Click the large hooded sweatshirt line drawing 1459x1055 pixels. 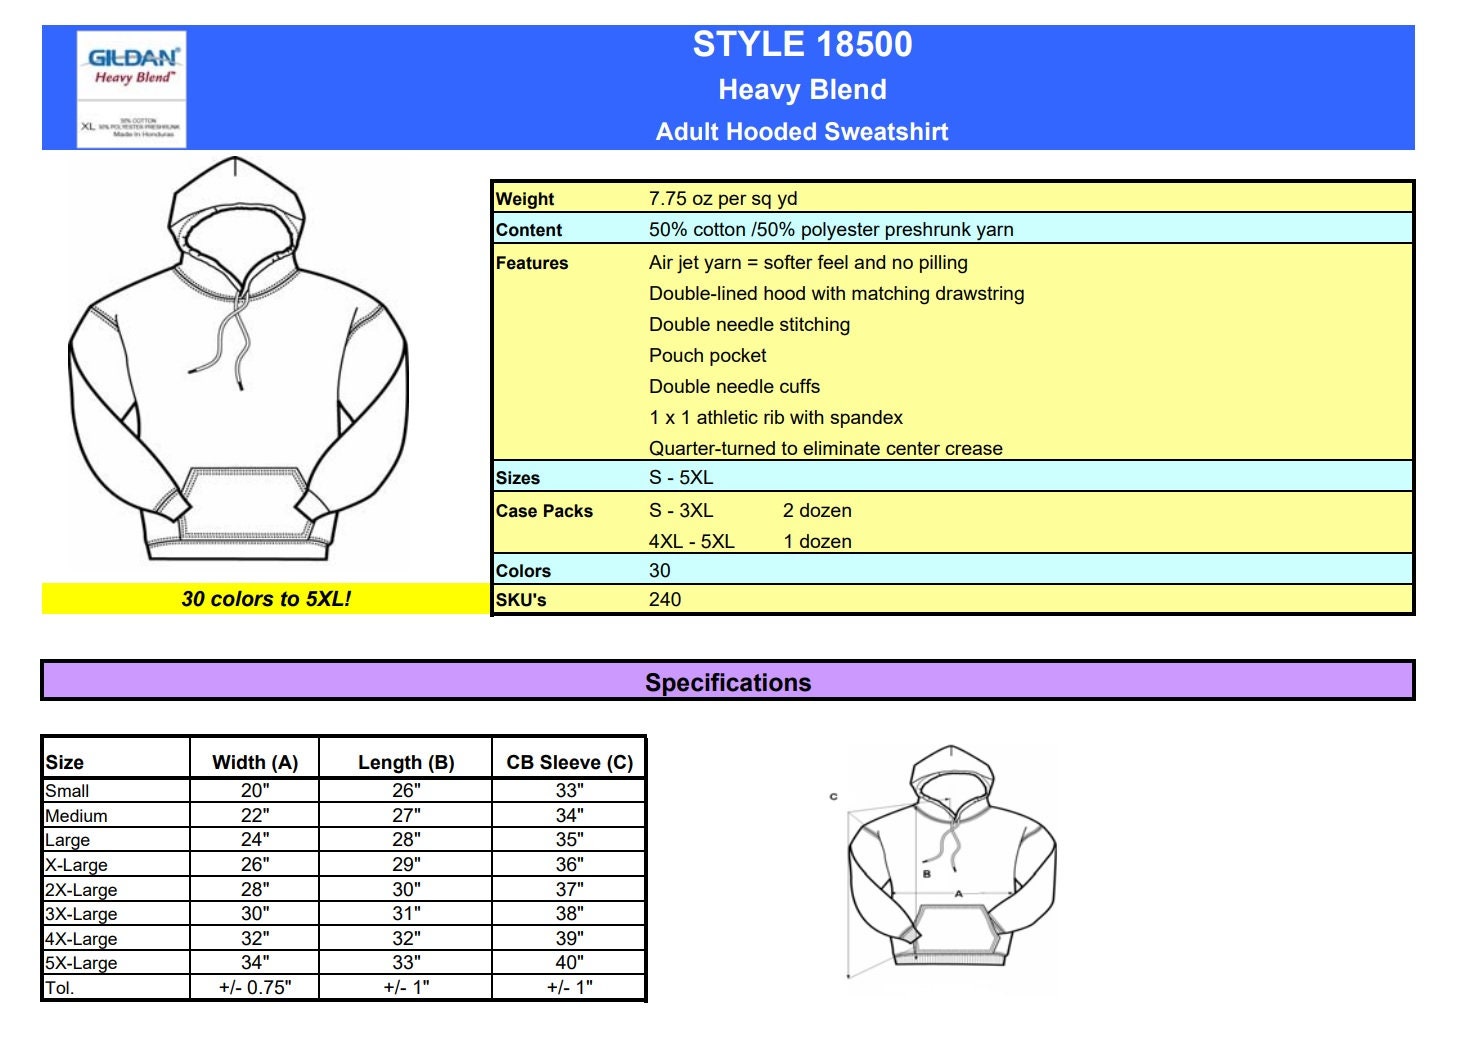click(238, 358)
